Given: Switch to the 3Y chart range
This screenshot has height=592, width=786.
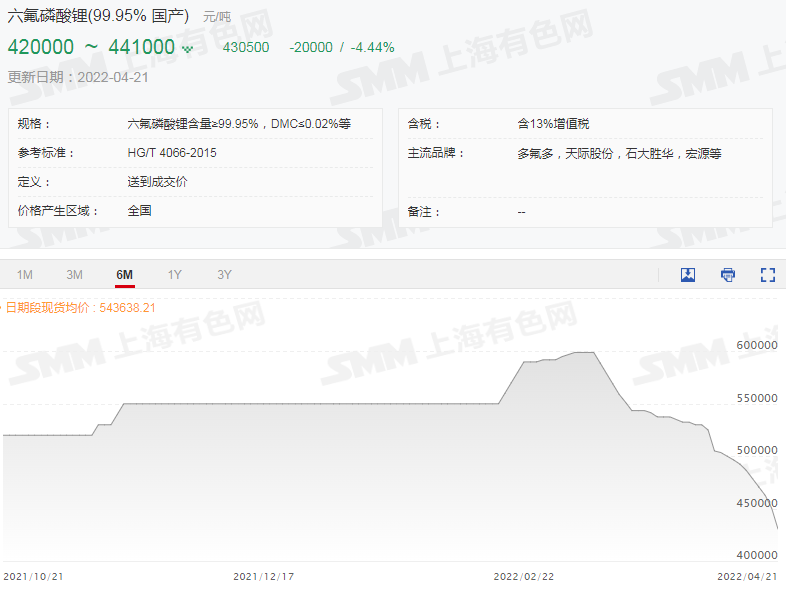Looking at the screenshot, I should tap(224, 275).
